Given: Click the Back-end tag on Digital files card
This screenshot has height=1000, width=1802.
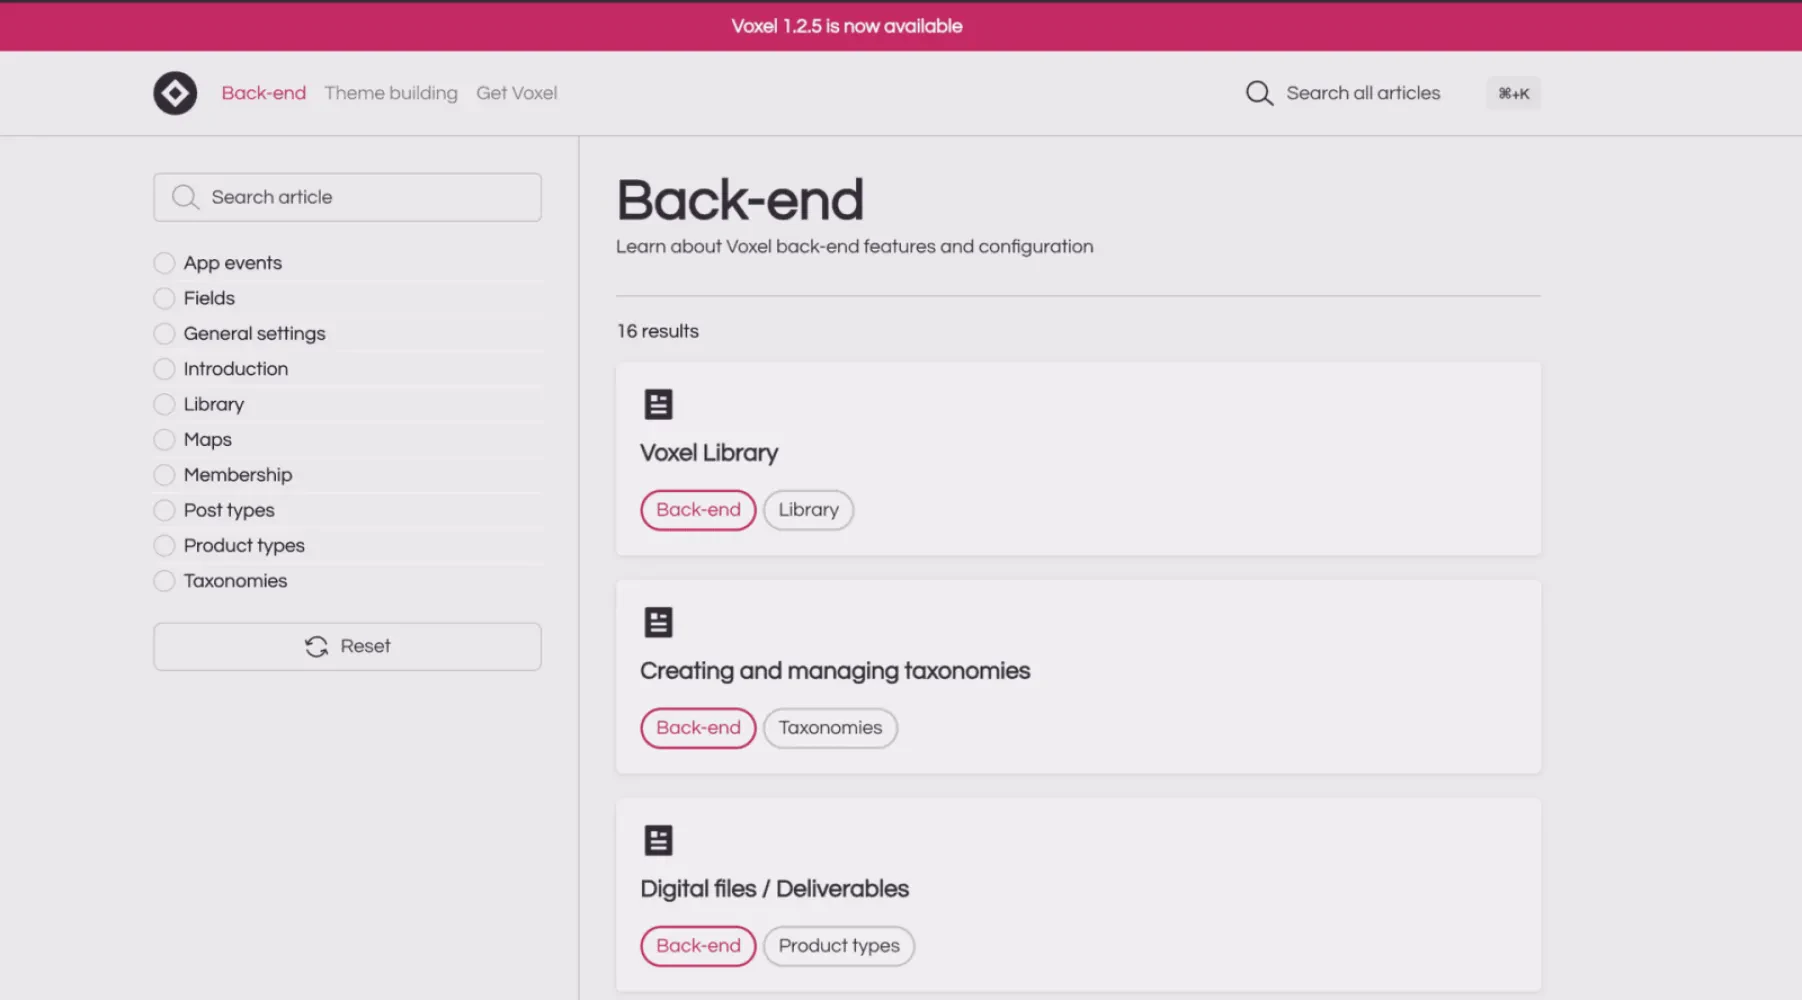Looking at the screenshot, I should 698,946.
